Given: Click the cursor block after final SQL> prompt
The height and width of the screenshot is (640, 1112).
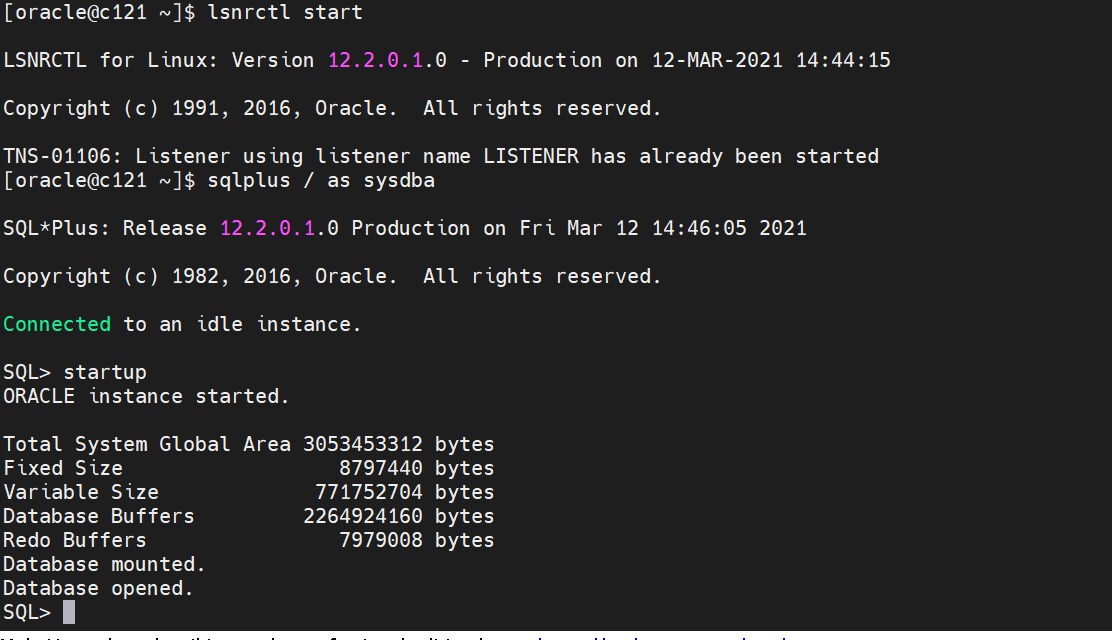Looking at the screenshot, I should 69,612.
